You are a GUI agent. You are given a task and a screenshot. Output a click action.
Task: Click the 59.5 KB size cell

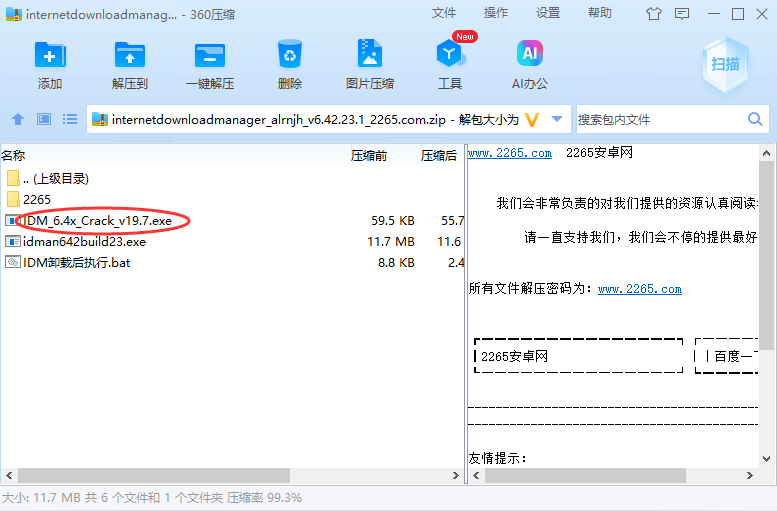click(392, 221)
